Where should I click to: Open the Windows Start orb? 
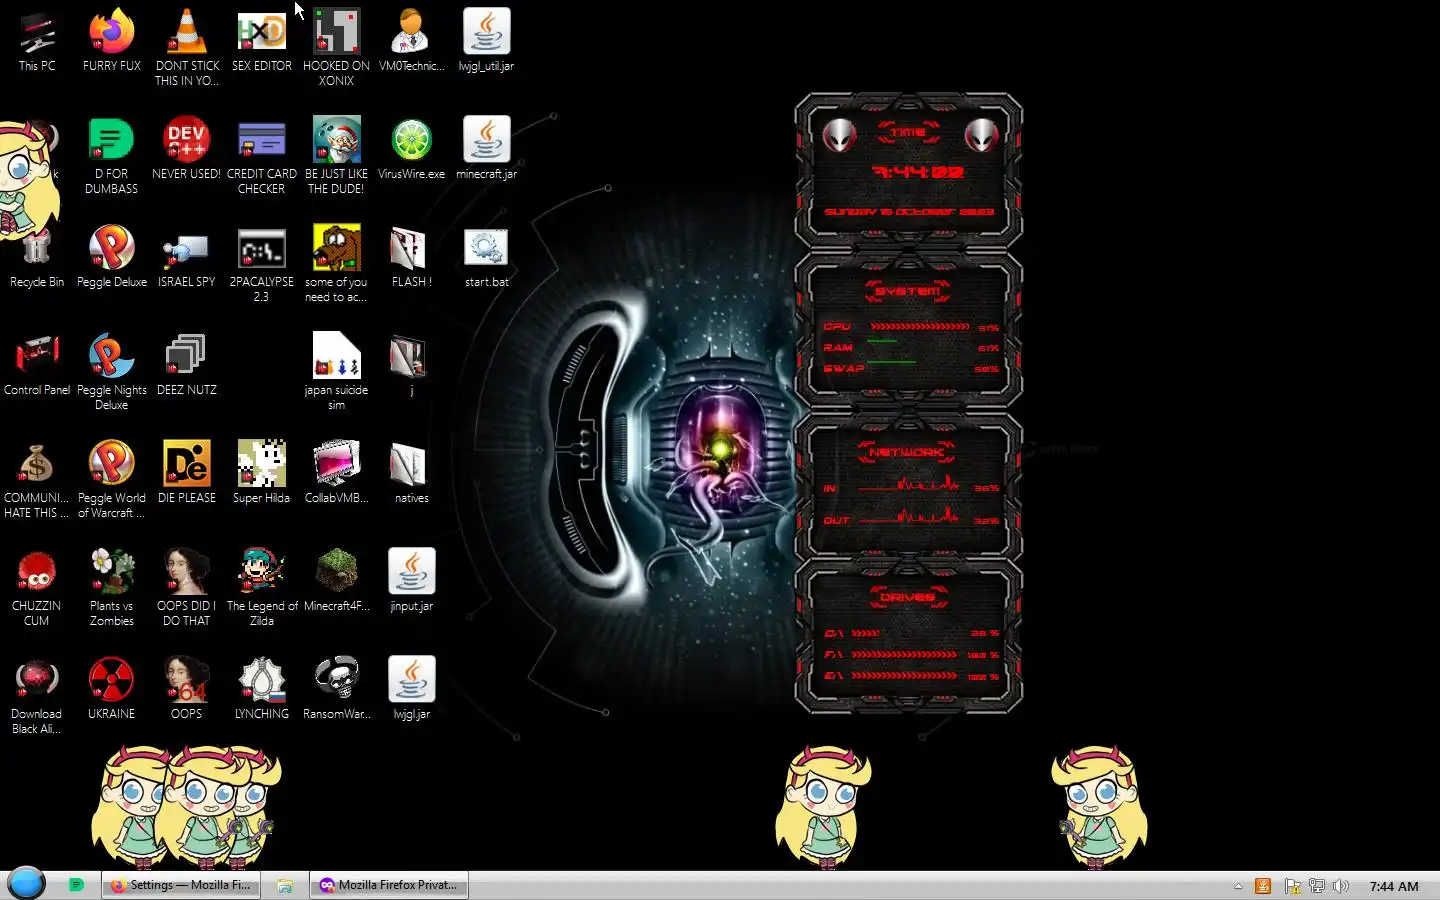(x=26, y=884)
